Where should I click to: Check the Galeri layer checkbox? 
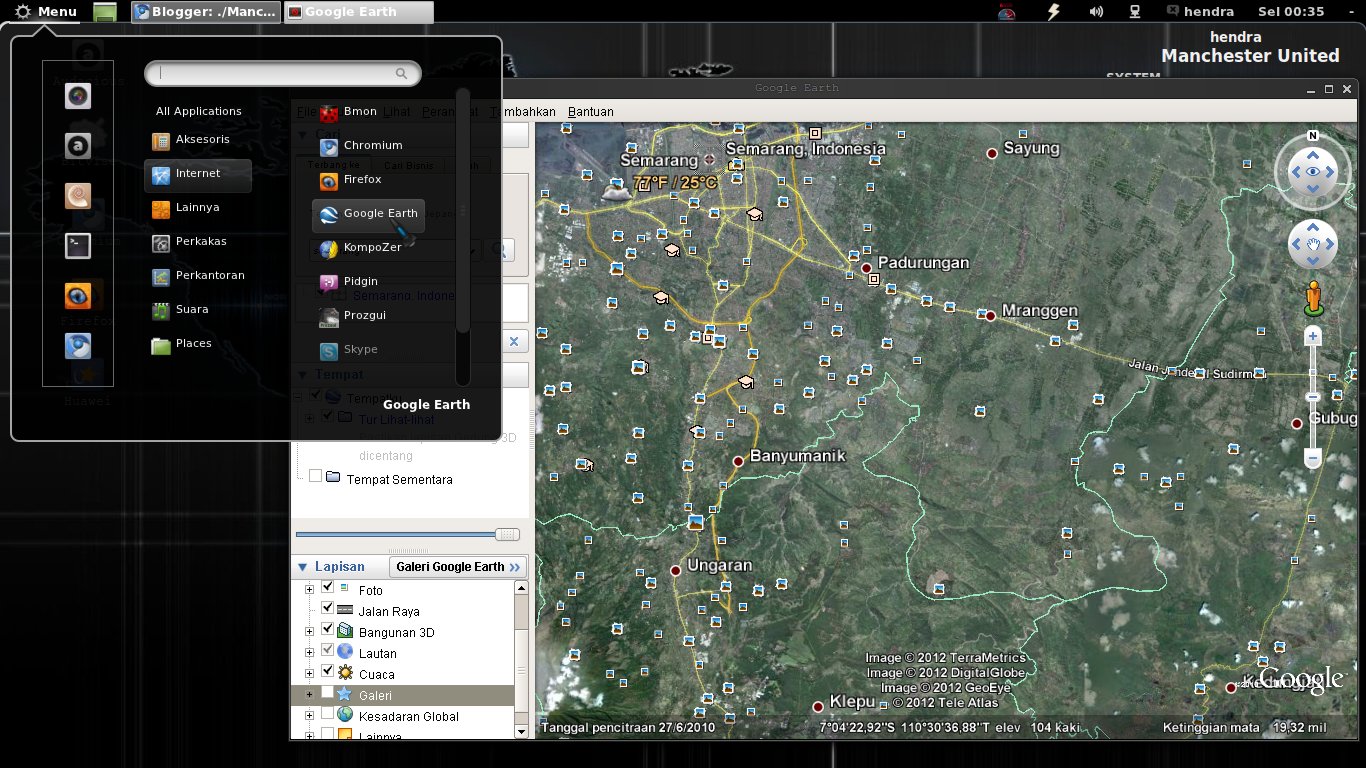pyautogui.click(x=327, y=692)
